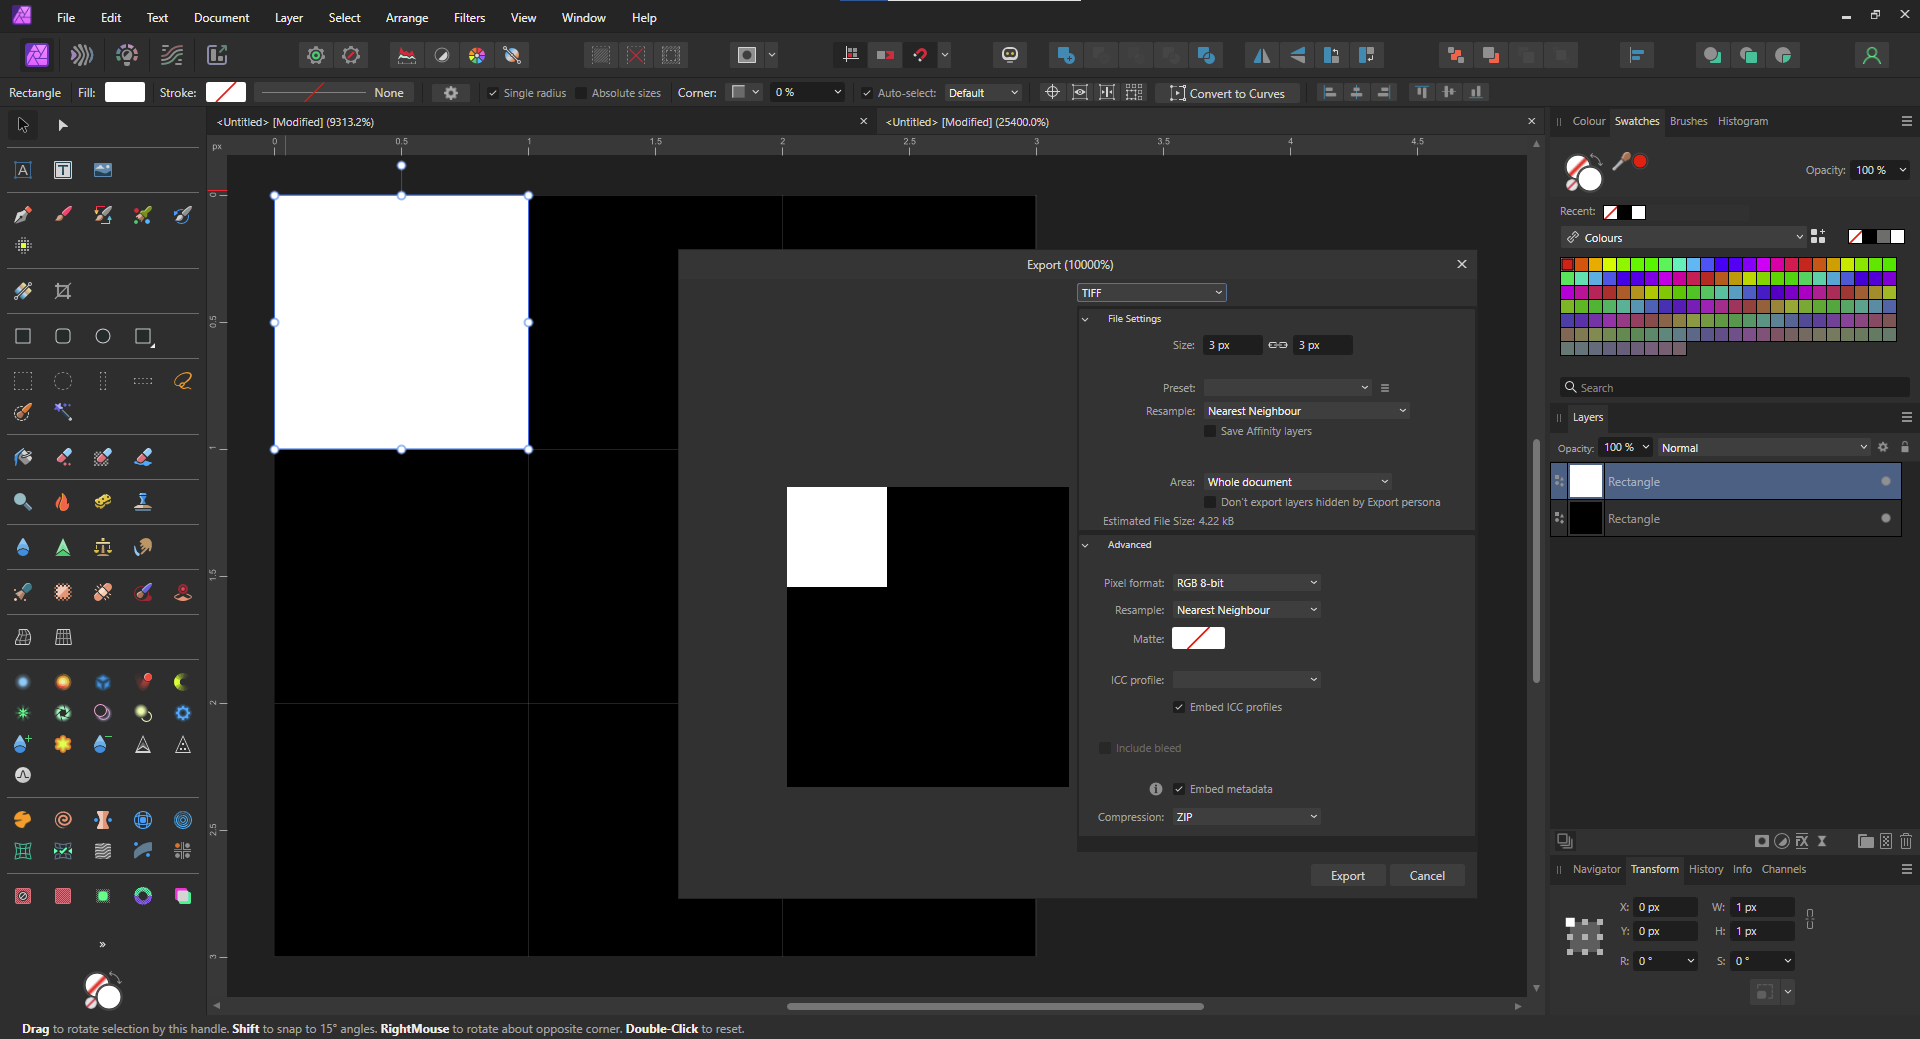Open the Compression dropdown
The width and height of the screenshot is (1920, 1039).
point(1245,817)
